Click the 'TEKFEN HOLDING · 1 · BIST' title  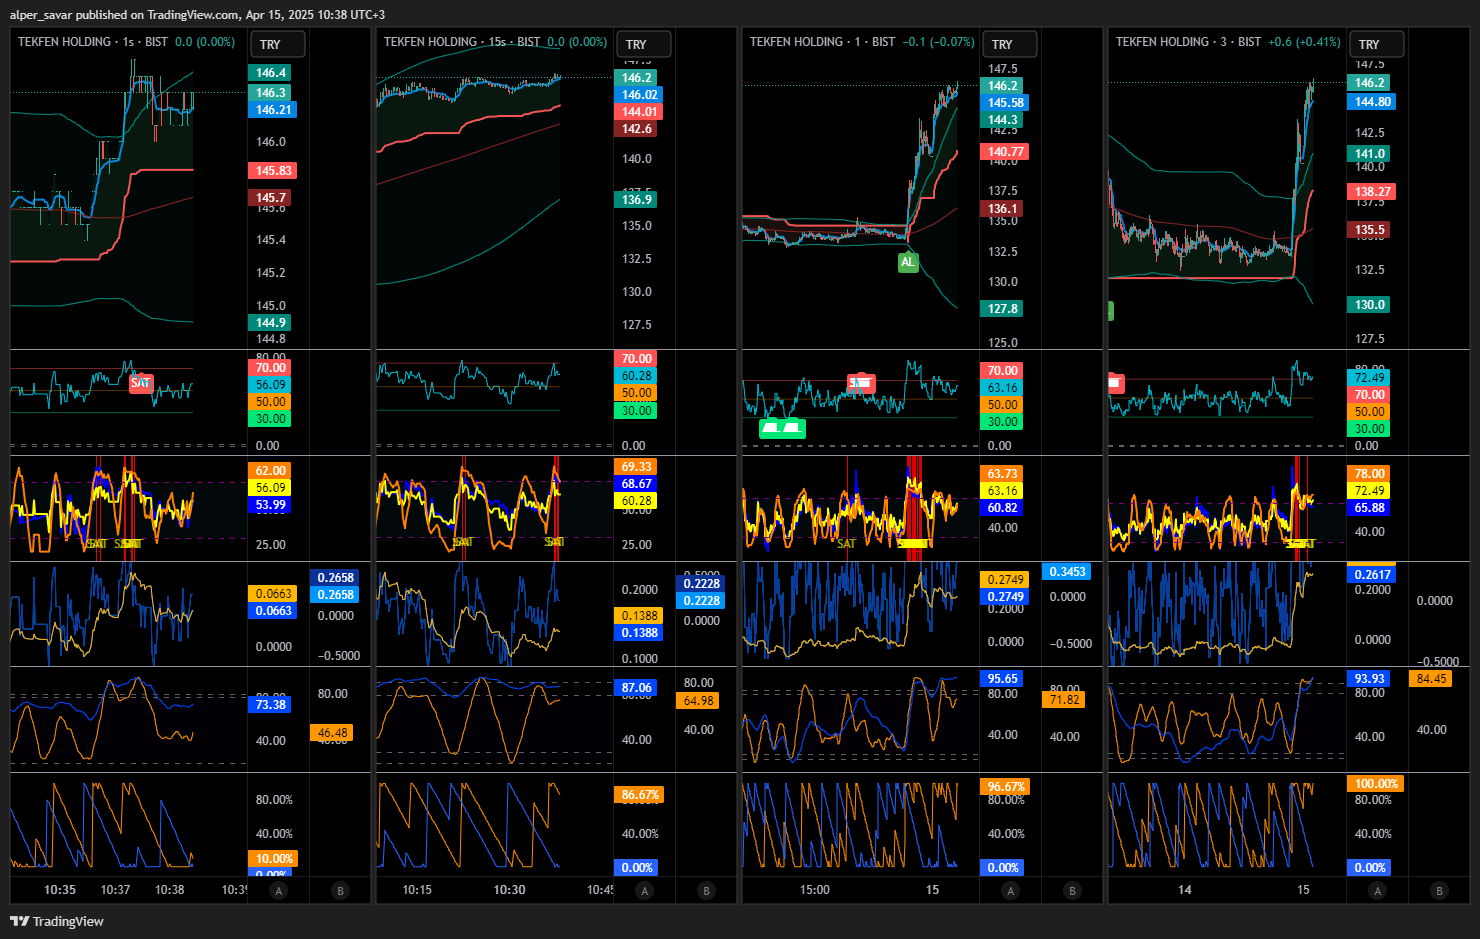point(823,42)
